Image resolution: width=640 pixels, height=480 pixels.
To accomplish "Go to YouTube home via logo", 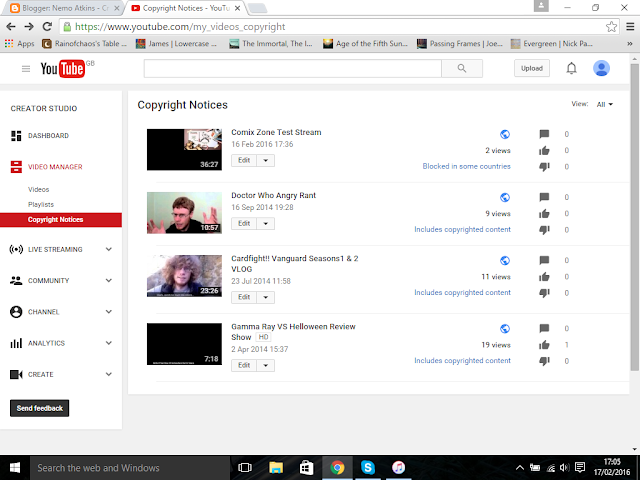I will click(x=63, y=69).
